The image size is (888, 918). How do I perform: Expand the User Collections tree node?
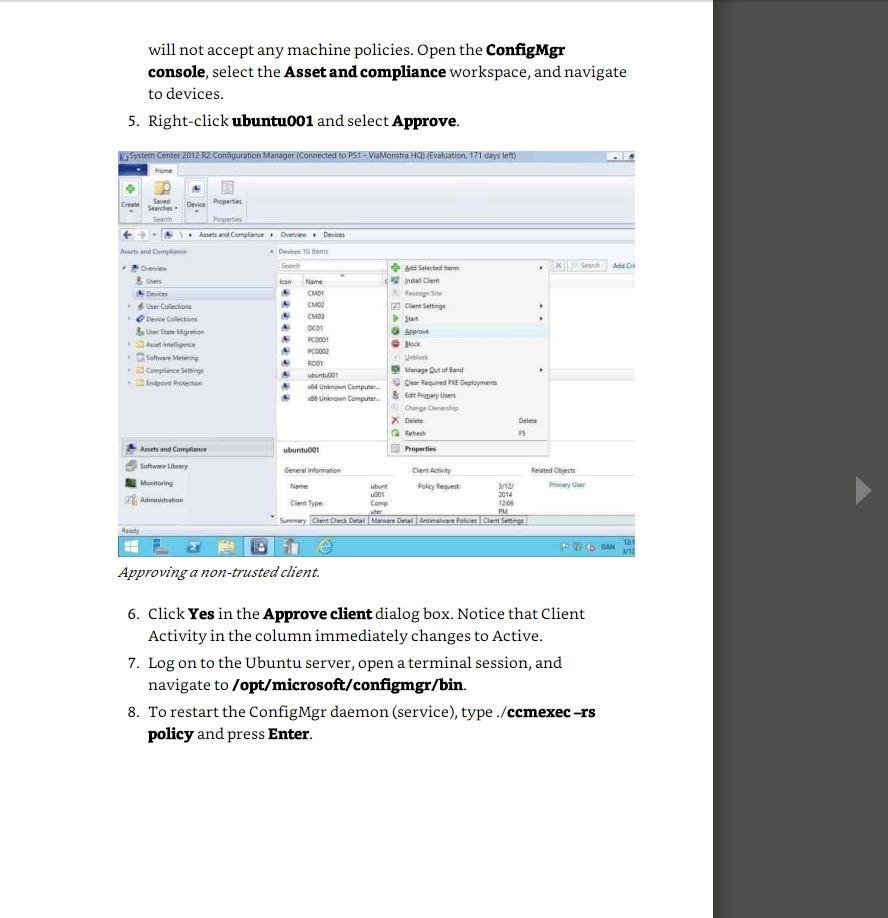tap(129, 307)
